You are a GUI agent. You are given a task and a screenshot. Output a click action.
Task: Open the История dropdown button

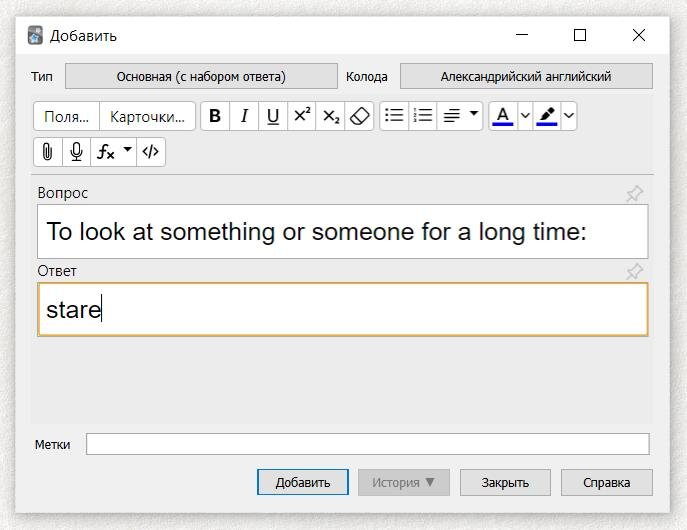(404, 482)
